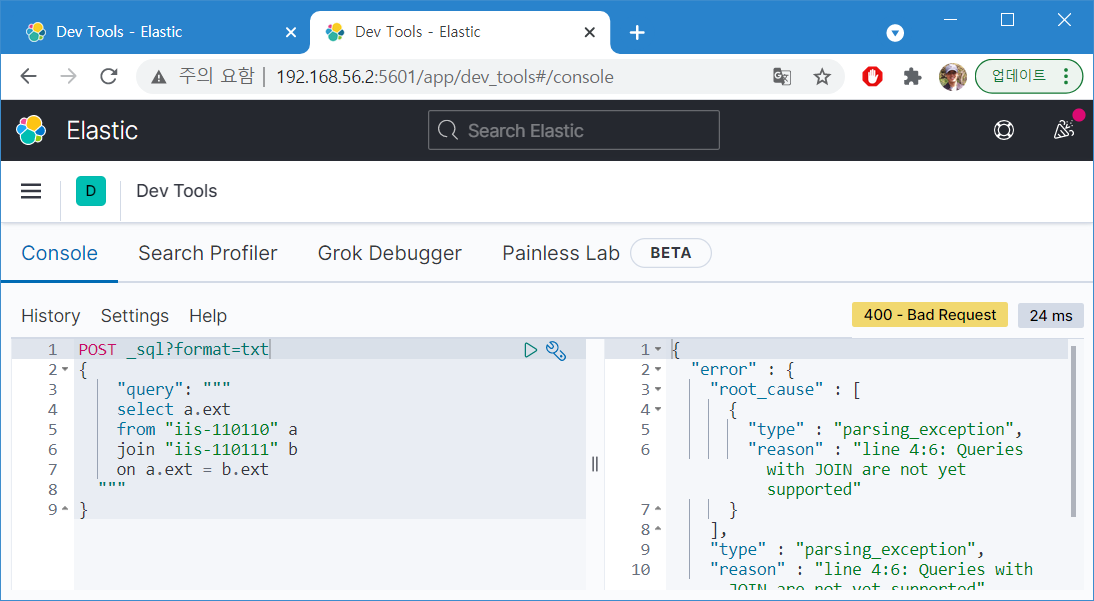Open the Default space 'D' avatar
The height and width of the screenshot is (601, 1094).
(91, 190)
